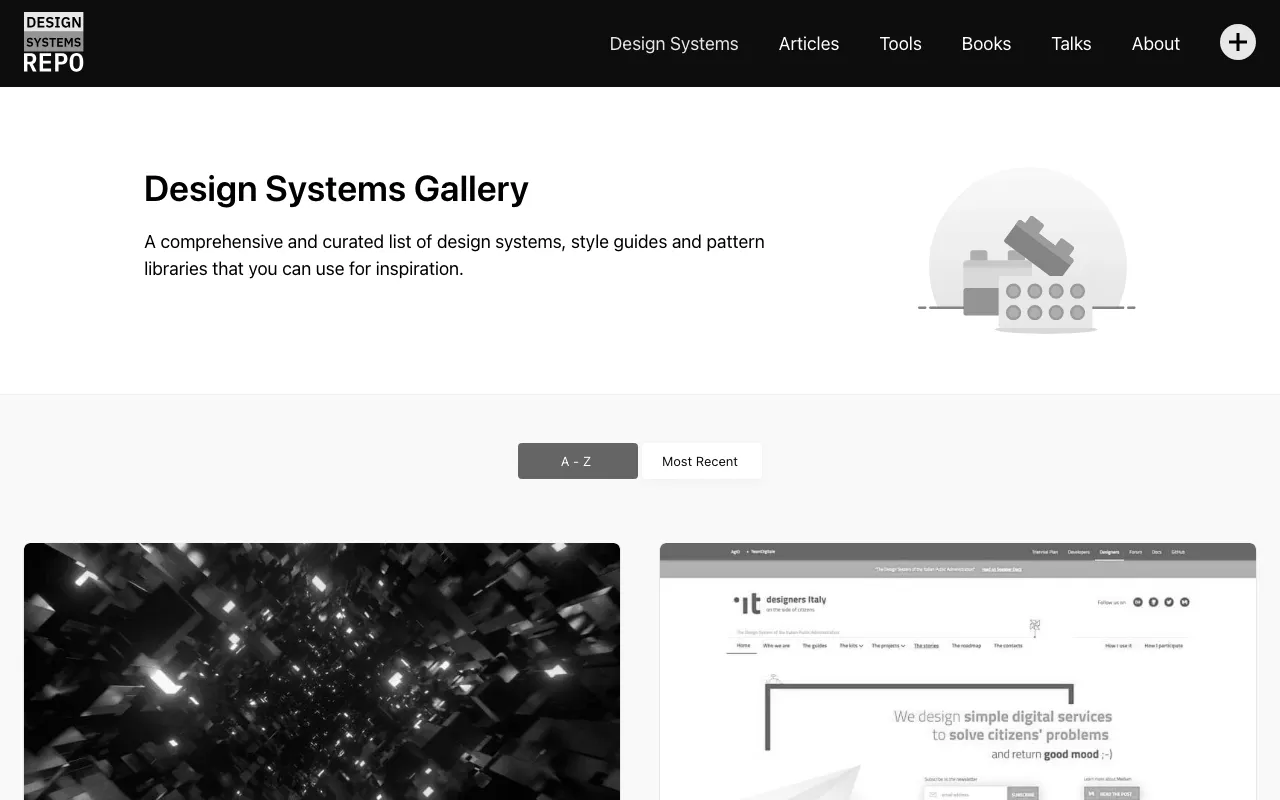The image size is (1280, 800).
Task: Navigate to Books
Action: point(986,44)
